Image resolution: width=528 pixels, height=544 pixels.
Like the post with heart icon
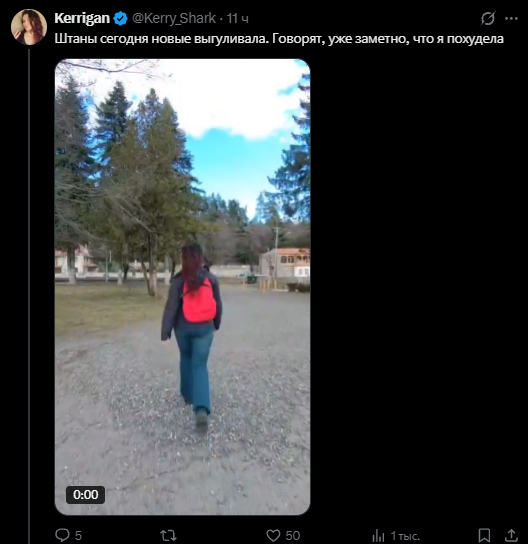click(273, 535)
